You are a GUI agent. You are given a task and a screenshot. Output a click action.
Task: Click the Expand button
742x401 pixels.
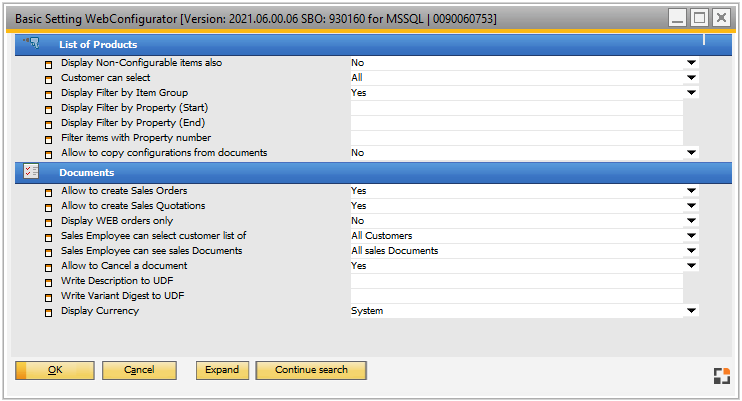(x=222, y=370)
